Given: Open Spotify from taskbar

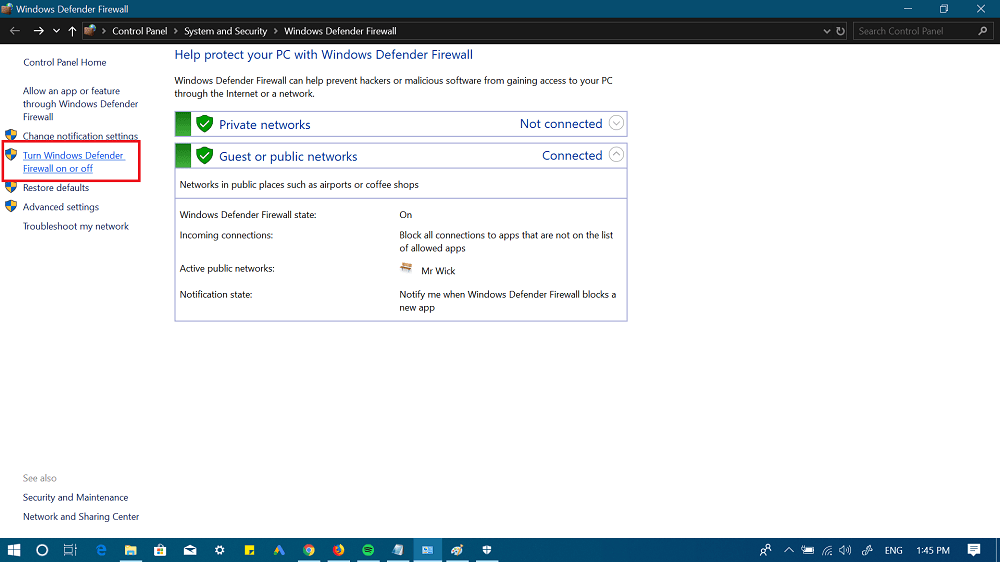Looking at the screenshot, I should click(368, 550).
